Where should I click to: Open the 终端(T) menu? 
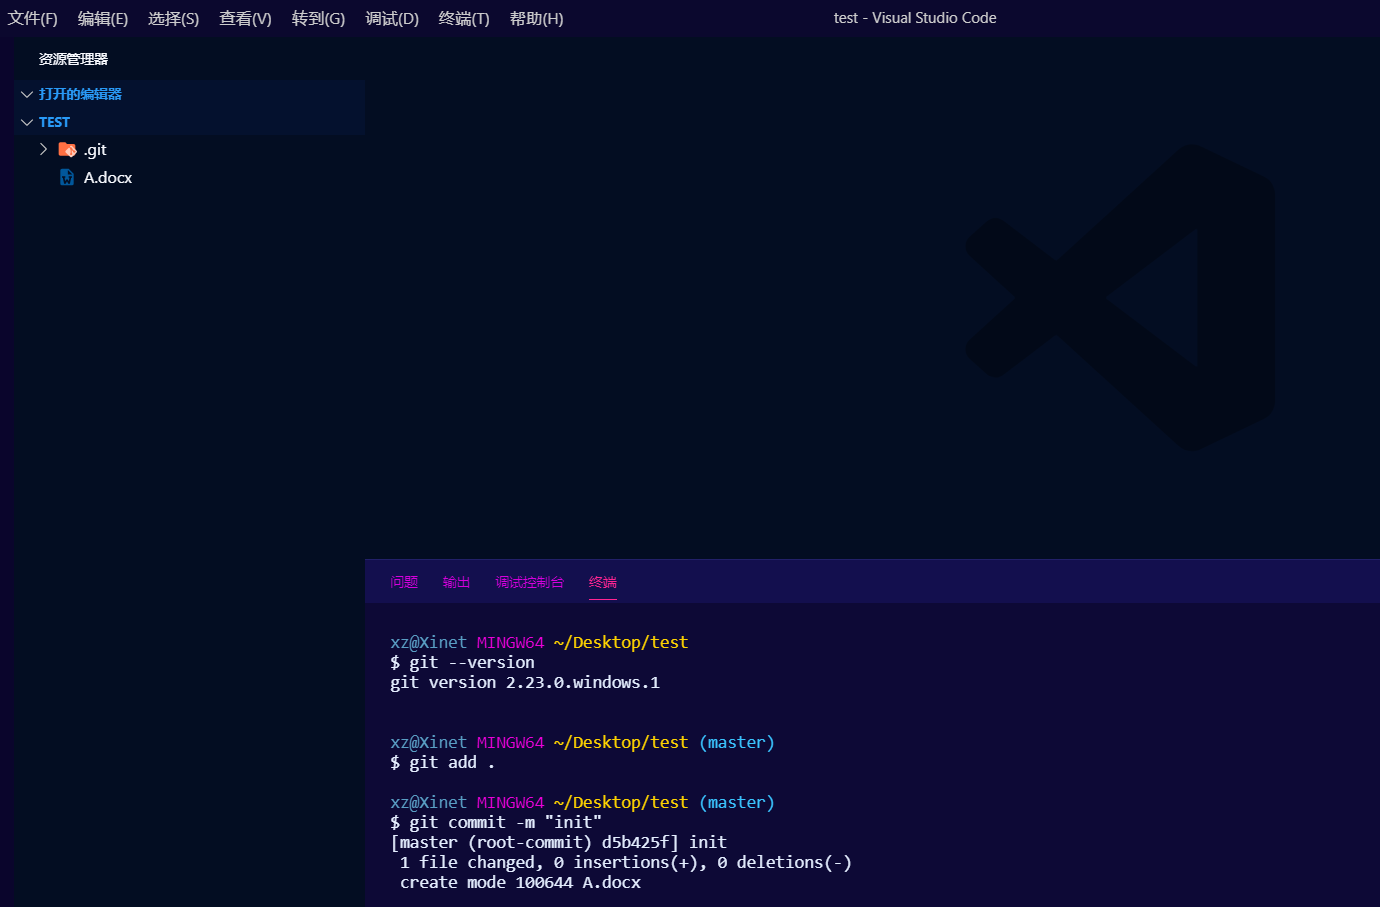pyautogui.click(x=464, y=18)
